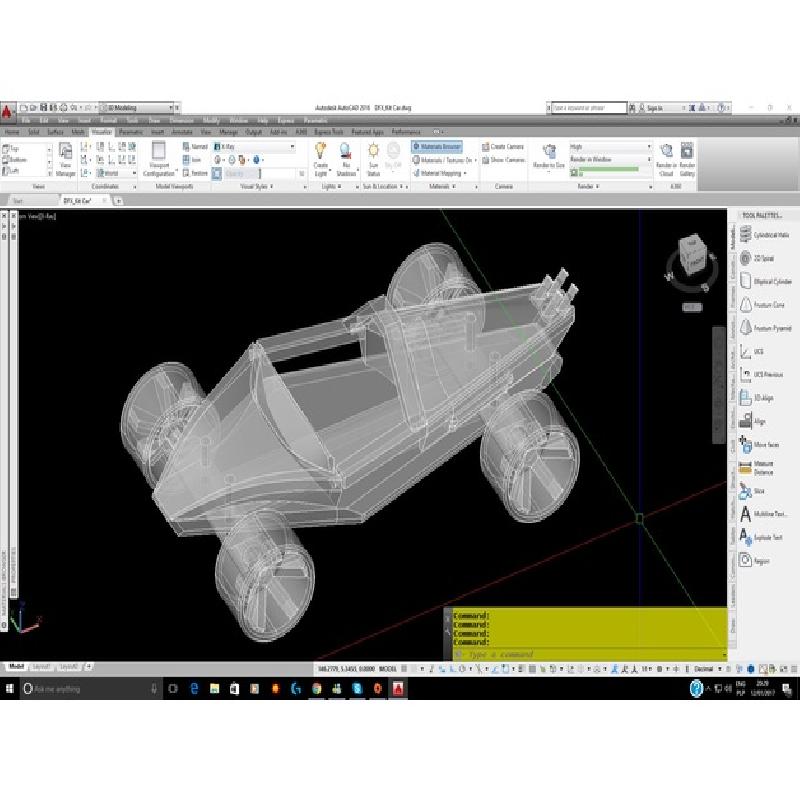This screenshot has width=800, height=800.
Task: Select the Elliptical Cylinder tool
Action: pos(766,282)
